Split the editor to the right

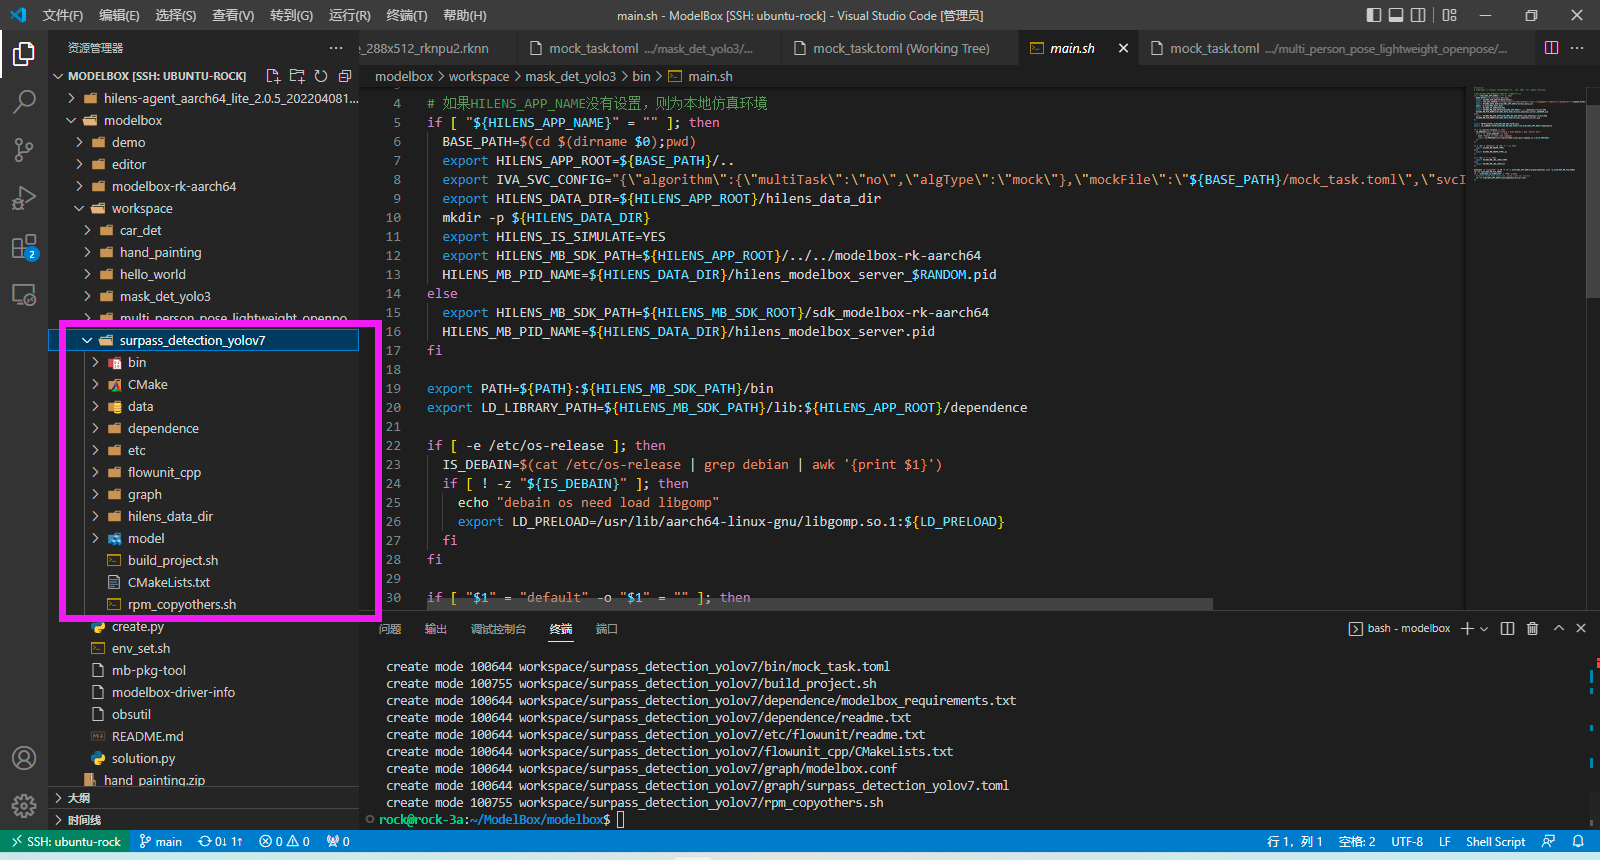click(1551, 48)
